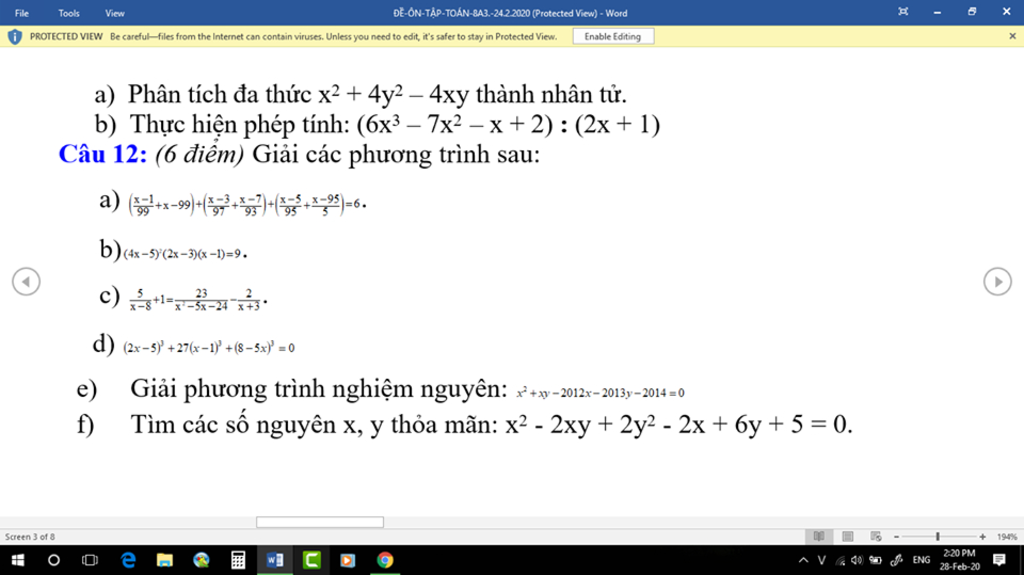
Task: Open the View menu
Action: pos(114,13)
